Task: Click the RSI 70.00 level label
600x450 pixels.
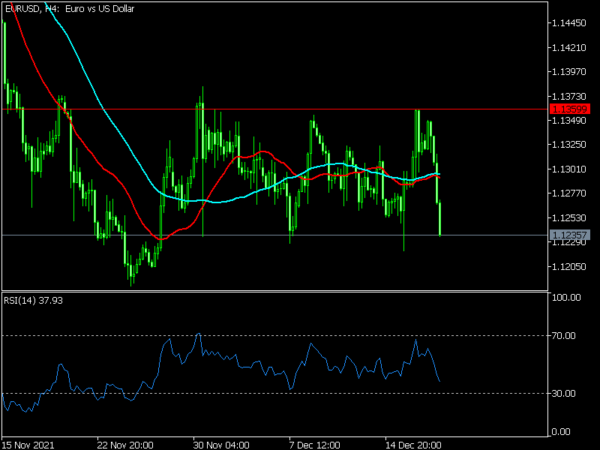Action: (x=566, y=336)
